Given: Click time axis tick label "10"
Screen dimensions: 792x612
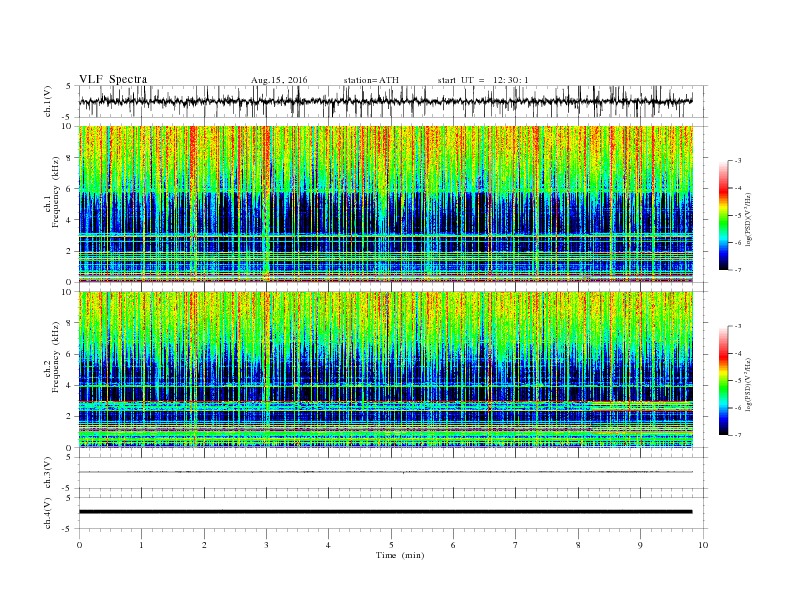Looking at the screenshot, I should (703, 545).
